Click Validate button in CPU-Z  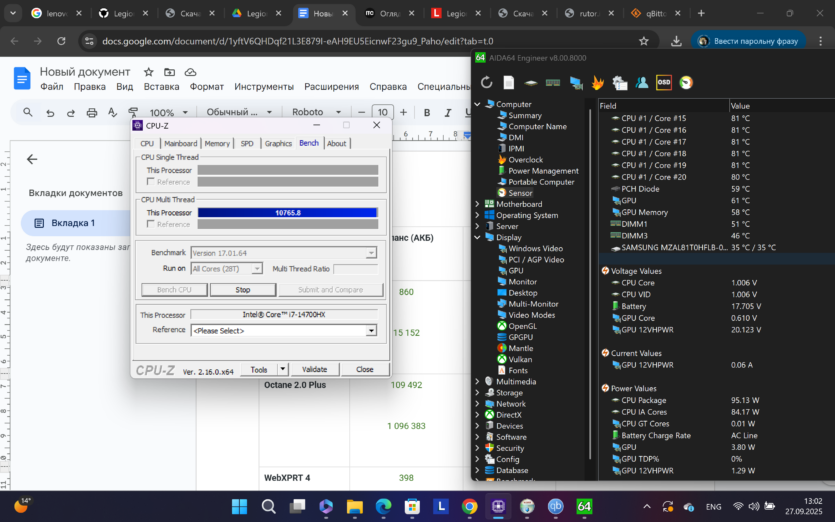[x=314, y=369]
